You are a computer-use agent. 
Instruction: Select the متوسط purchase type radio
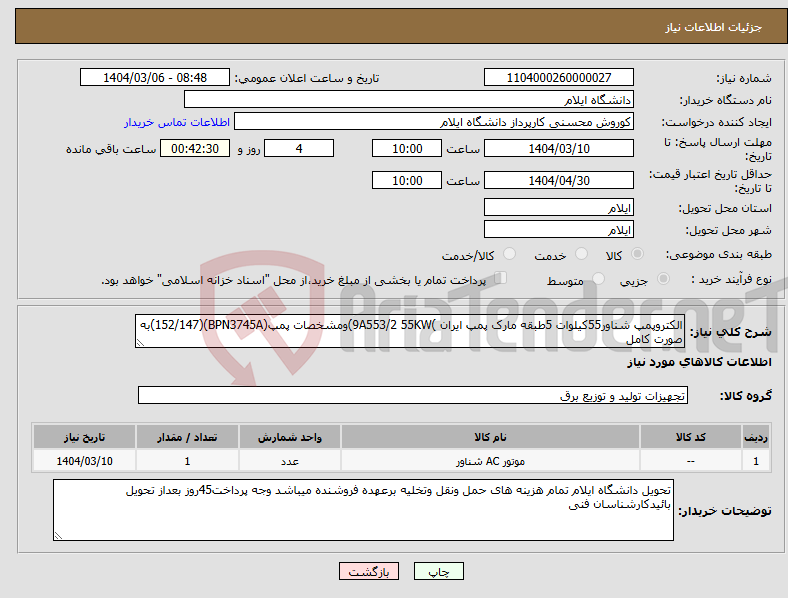(598, 278)
